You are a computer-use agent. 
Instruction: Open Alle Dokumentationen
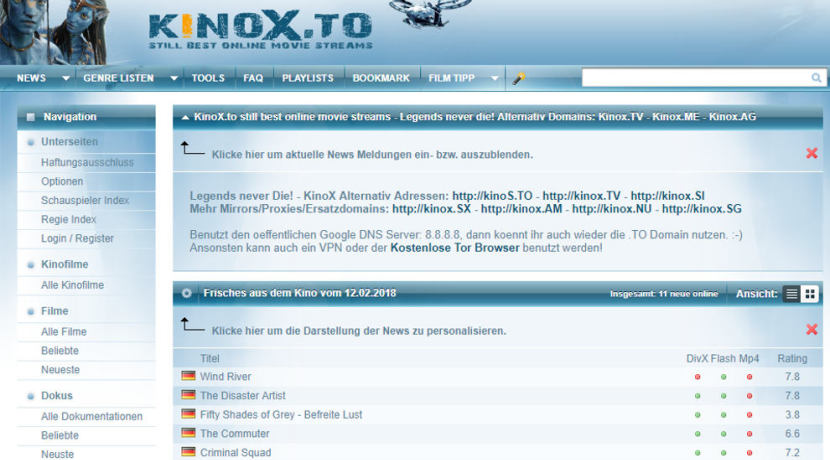coord(92,416)
